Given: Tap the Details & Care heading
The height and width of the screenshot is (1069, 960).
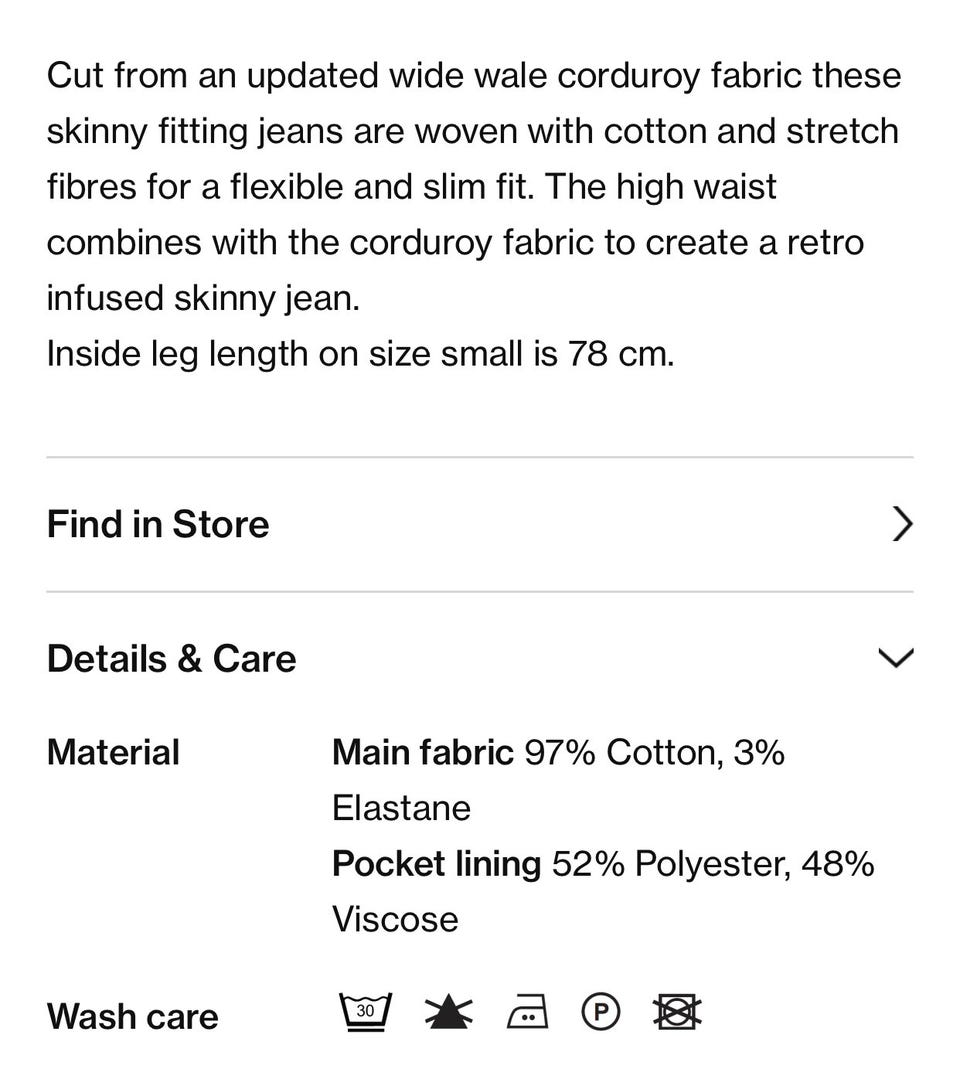Looking at the screenshot, I should (171, 658).
